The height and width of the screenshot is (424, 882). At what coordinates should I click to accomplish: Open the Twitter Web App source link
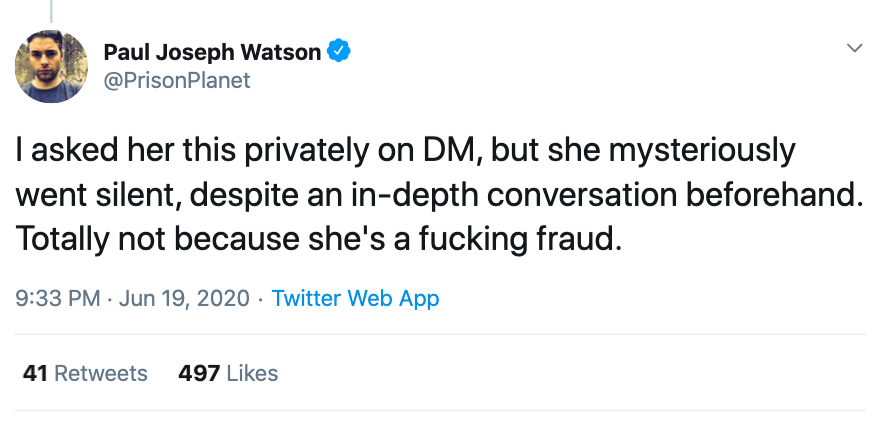click(355, 298)
